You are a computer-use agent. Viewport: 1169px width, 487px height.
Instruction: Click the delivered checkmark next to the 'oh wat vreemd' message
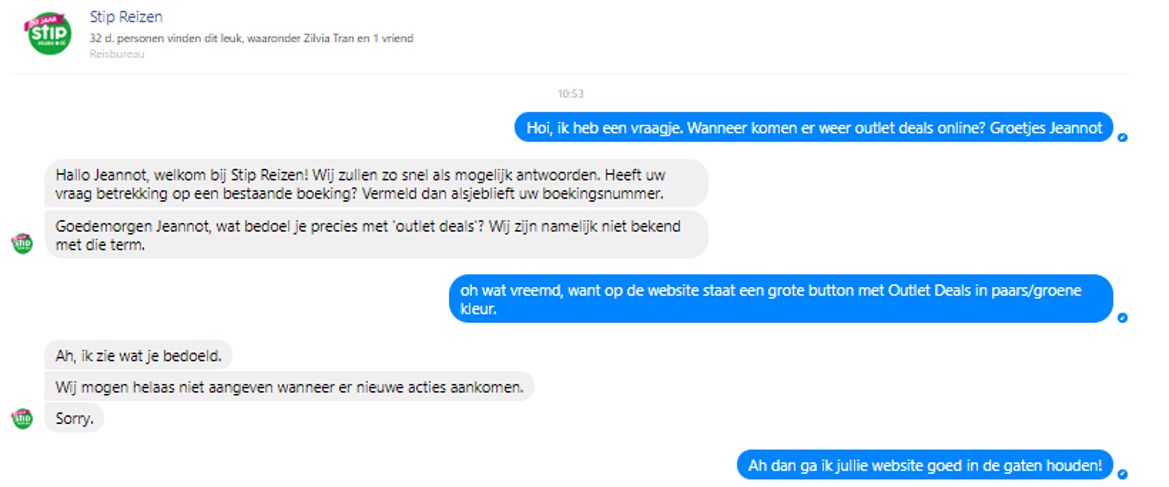(1123, 318)
